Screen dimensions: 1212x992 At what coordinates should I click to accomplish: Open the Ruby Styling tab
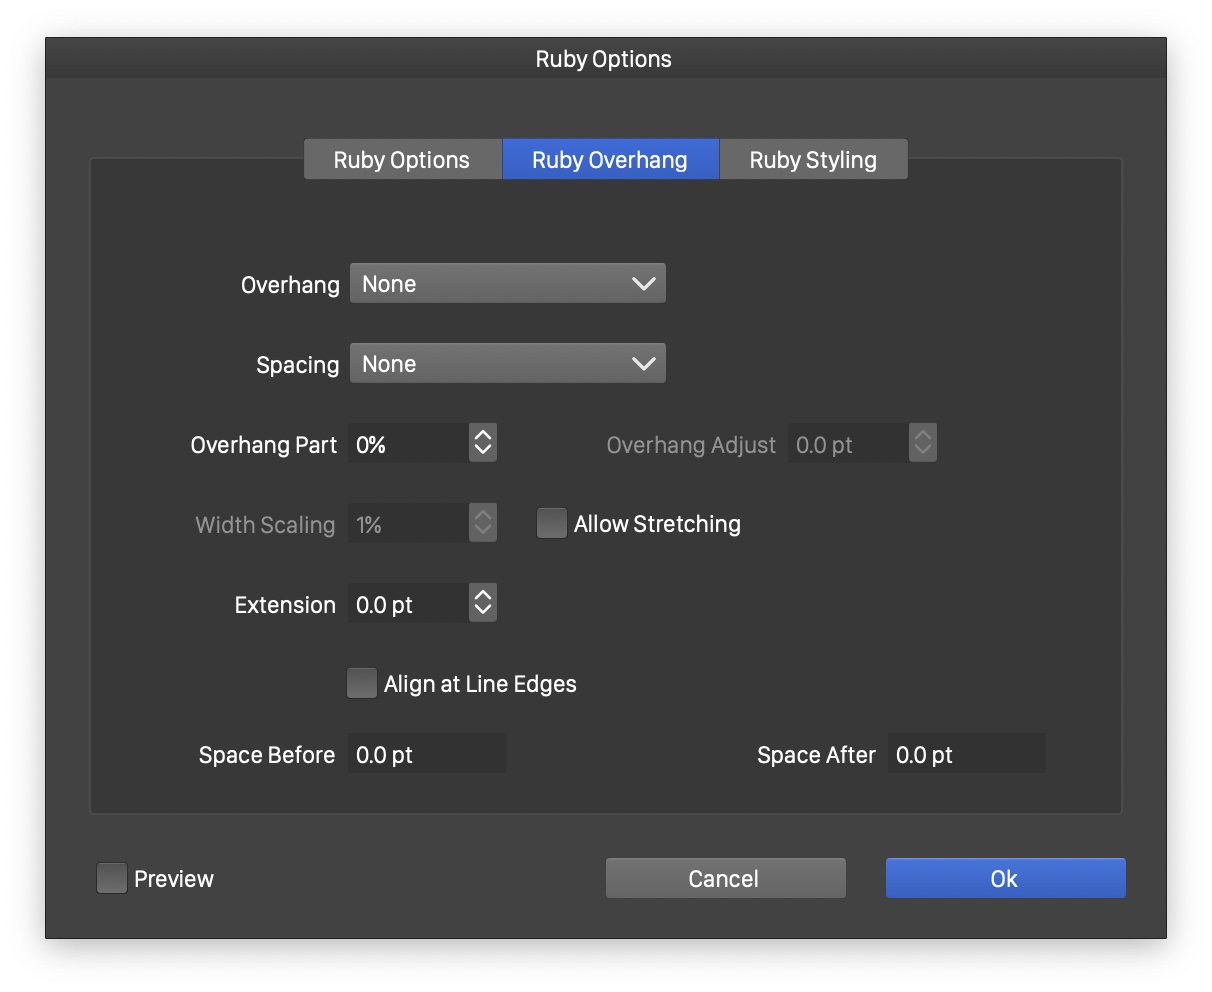pos(813,160)
